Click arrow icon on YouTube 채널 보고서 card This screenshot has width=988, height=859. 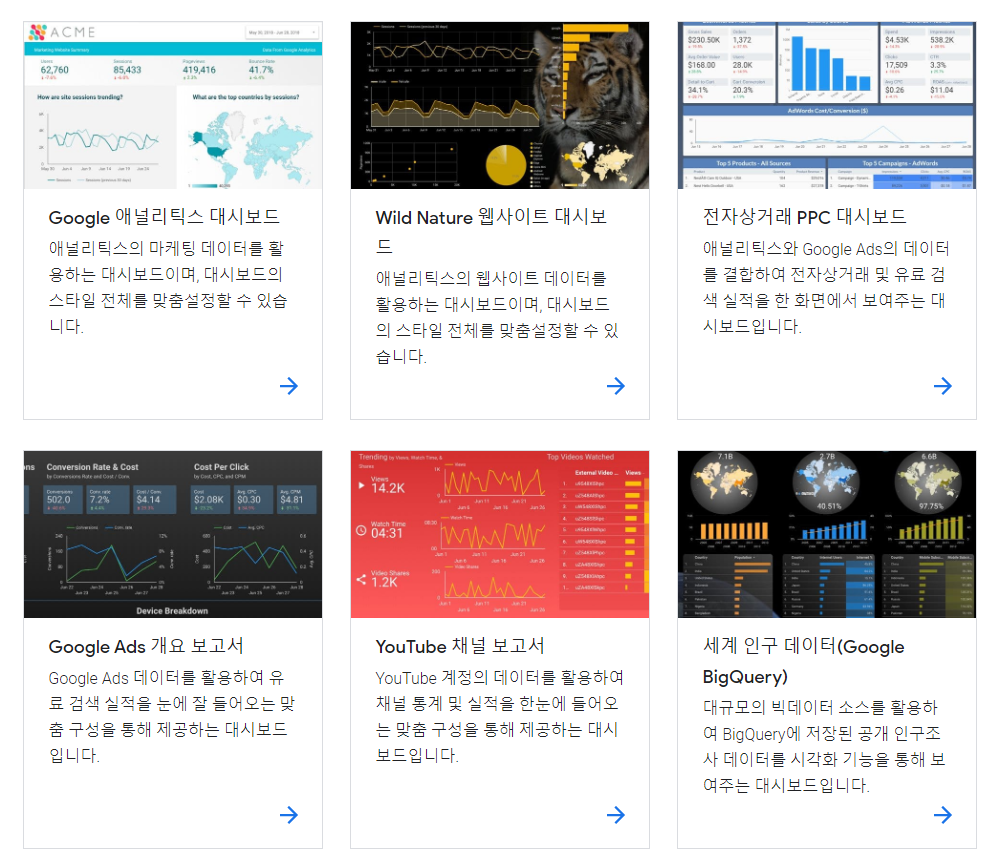616,815
